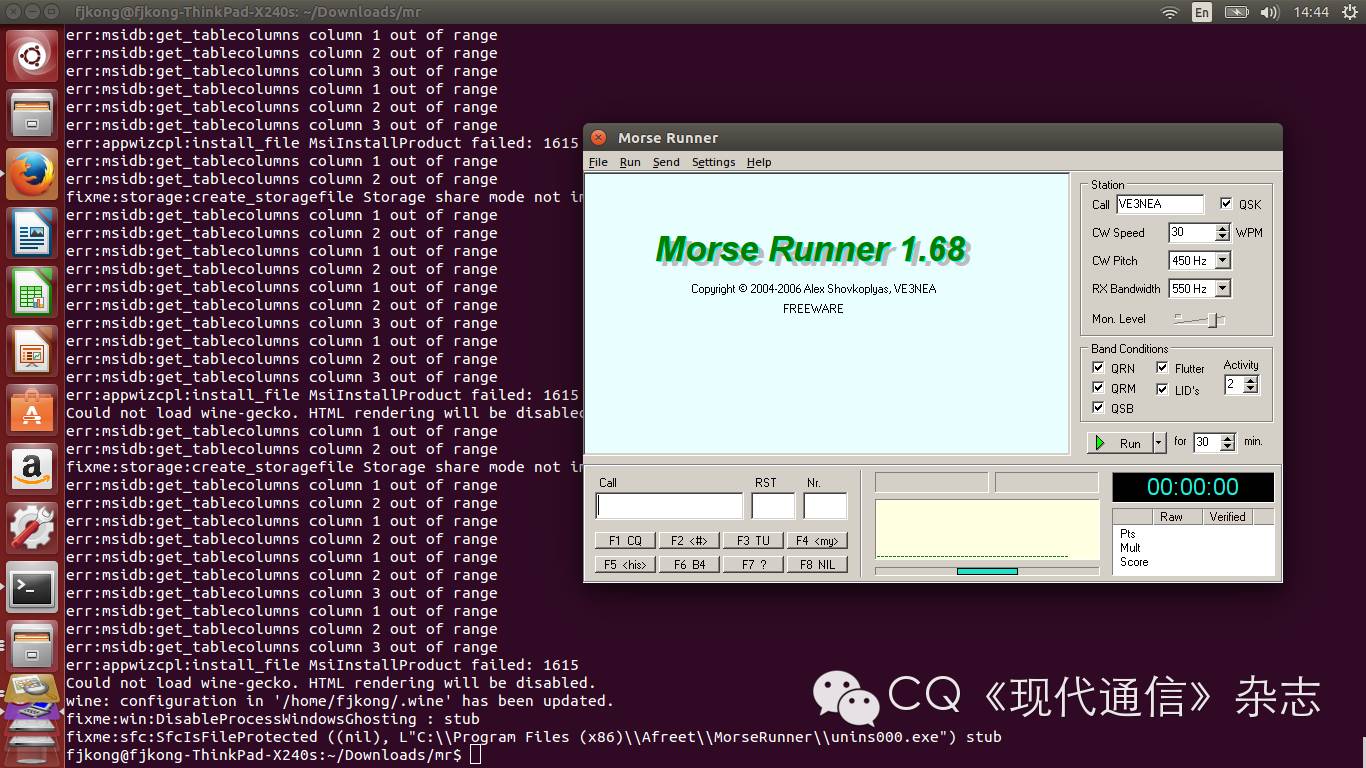1366x768 pixels.
Task: Click the F8 NIL button
Action: tap(817, 565)
